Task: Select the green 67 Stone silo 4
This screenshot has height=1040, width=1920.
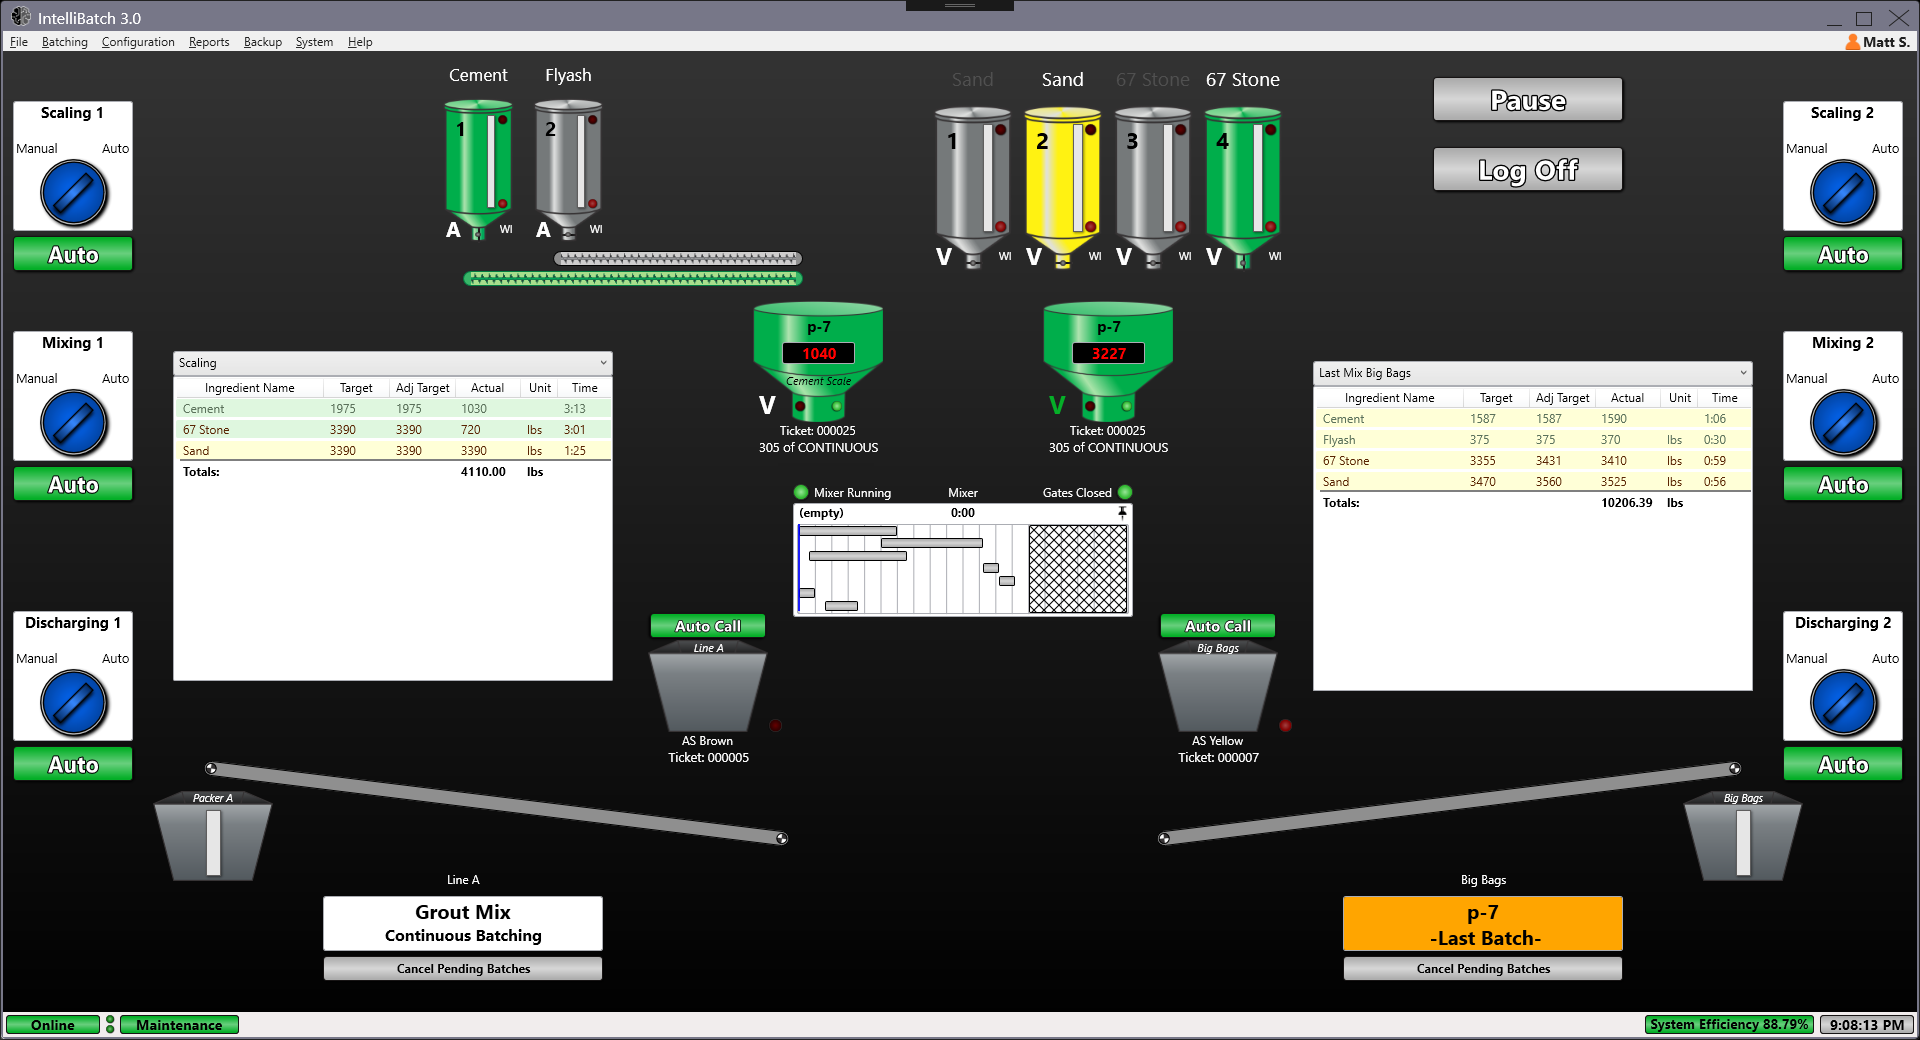Action: click(x=1243, y=185)
